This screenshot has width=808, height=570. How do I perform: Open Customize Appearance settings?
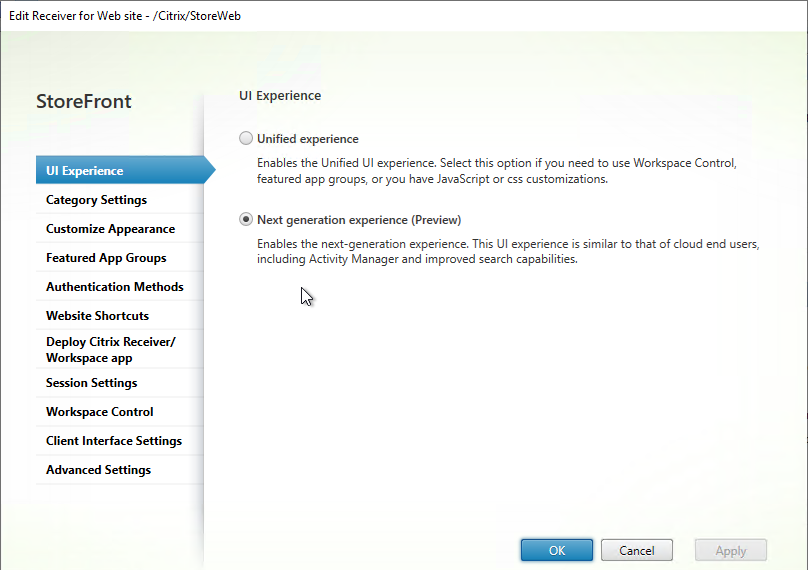(120, 228)
